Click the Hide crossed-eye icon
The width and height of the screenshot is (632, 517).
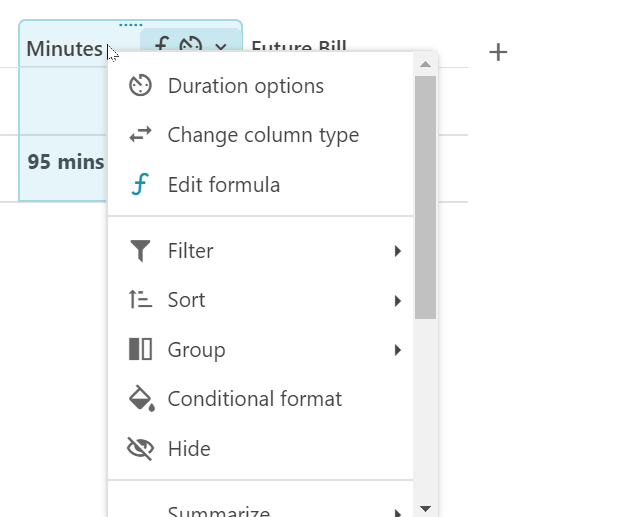pyautogui.click(x=141, y=449)
